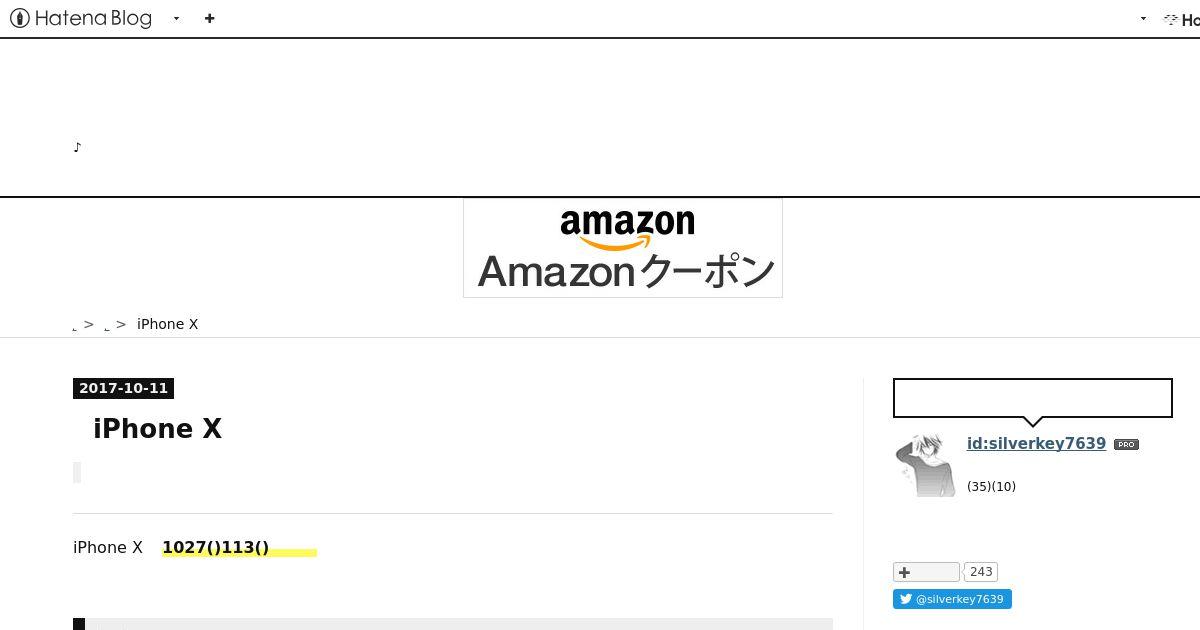The image size is (1200, 630).
Task: Go to the first breadcrumb home link
Action: tap(75, 328)
